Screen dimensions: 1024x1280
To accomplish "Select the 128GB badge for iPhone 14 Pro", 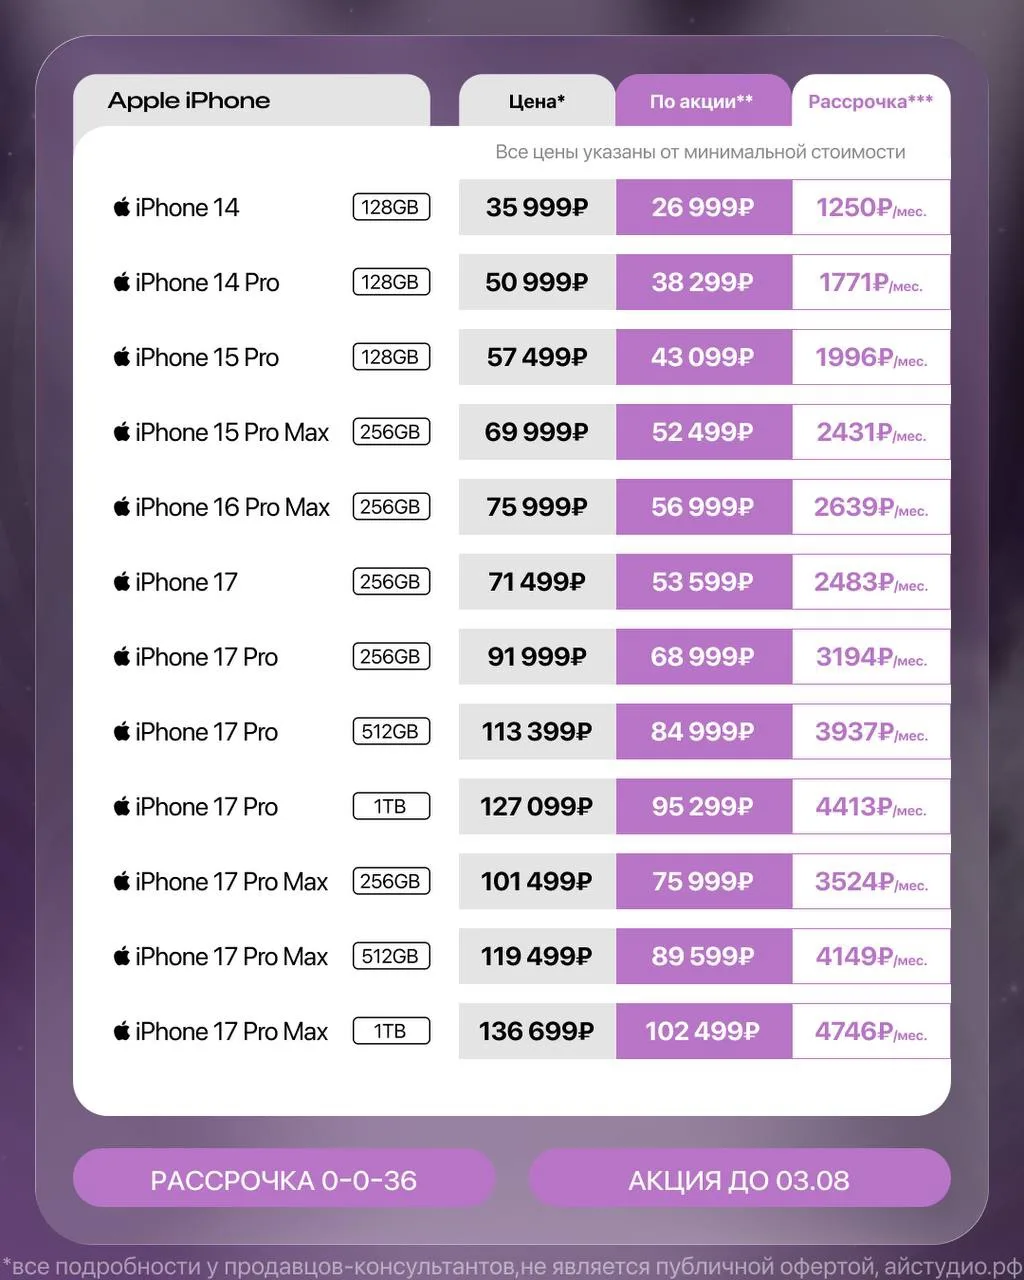I will point(391,282).
